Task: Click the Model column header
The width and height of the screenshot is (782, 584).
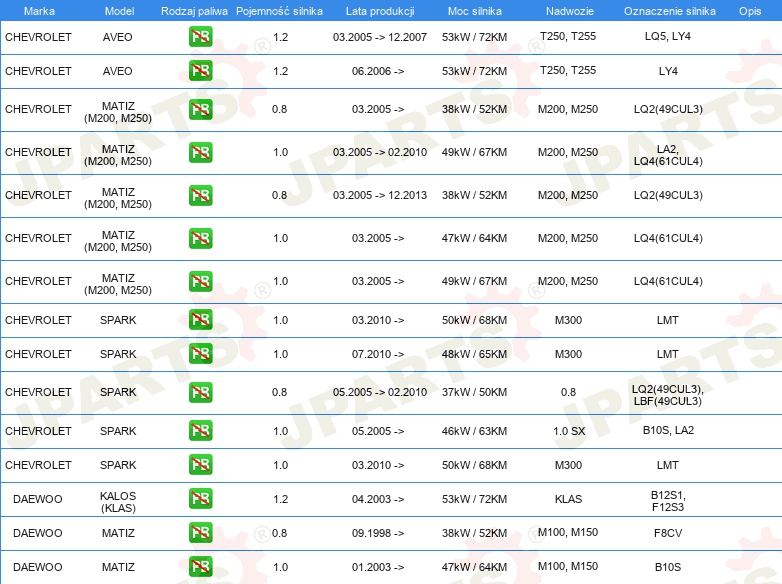Action: pos(119,11)
